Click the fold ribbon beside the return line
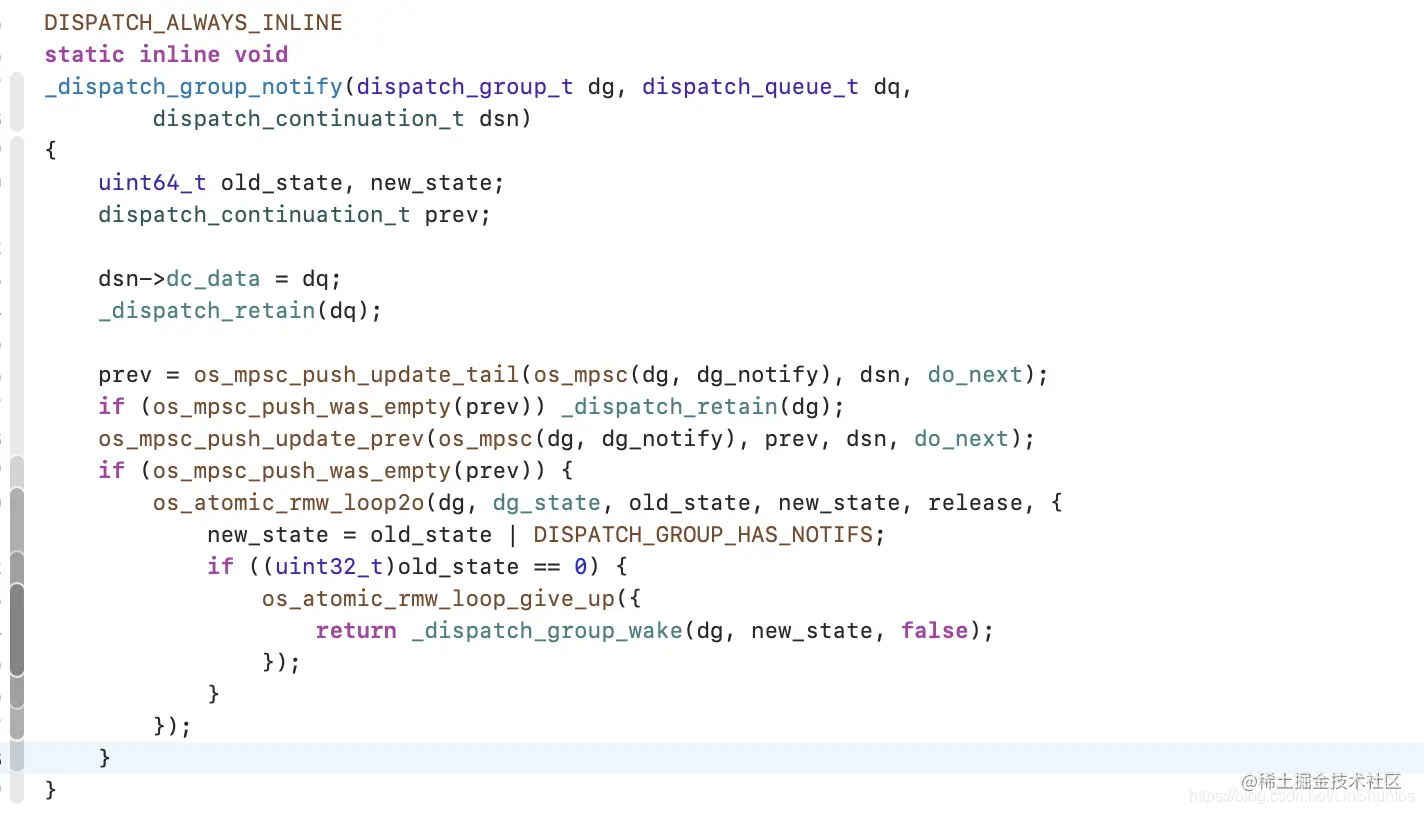This screenshot has height=814, width=1424. click(16, 630)
